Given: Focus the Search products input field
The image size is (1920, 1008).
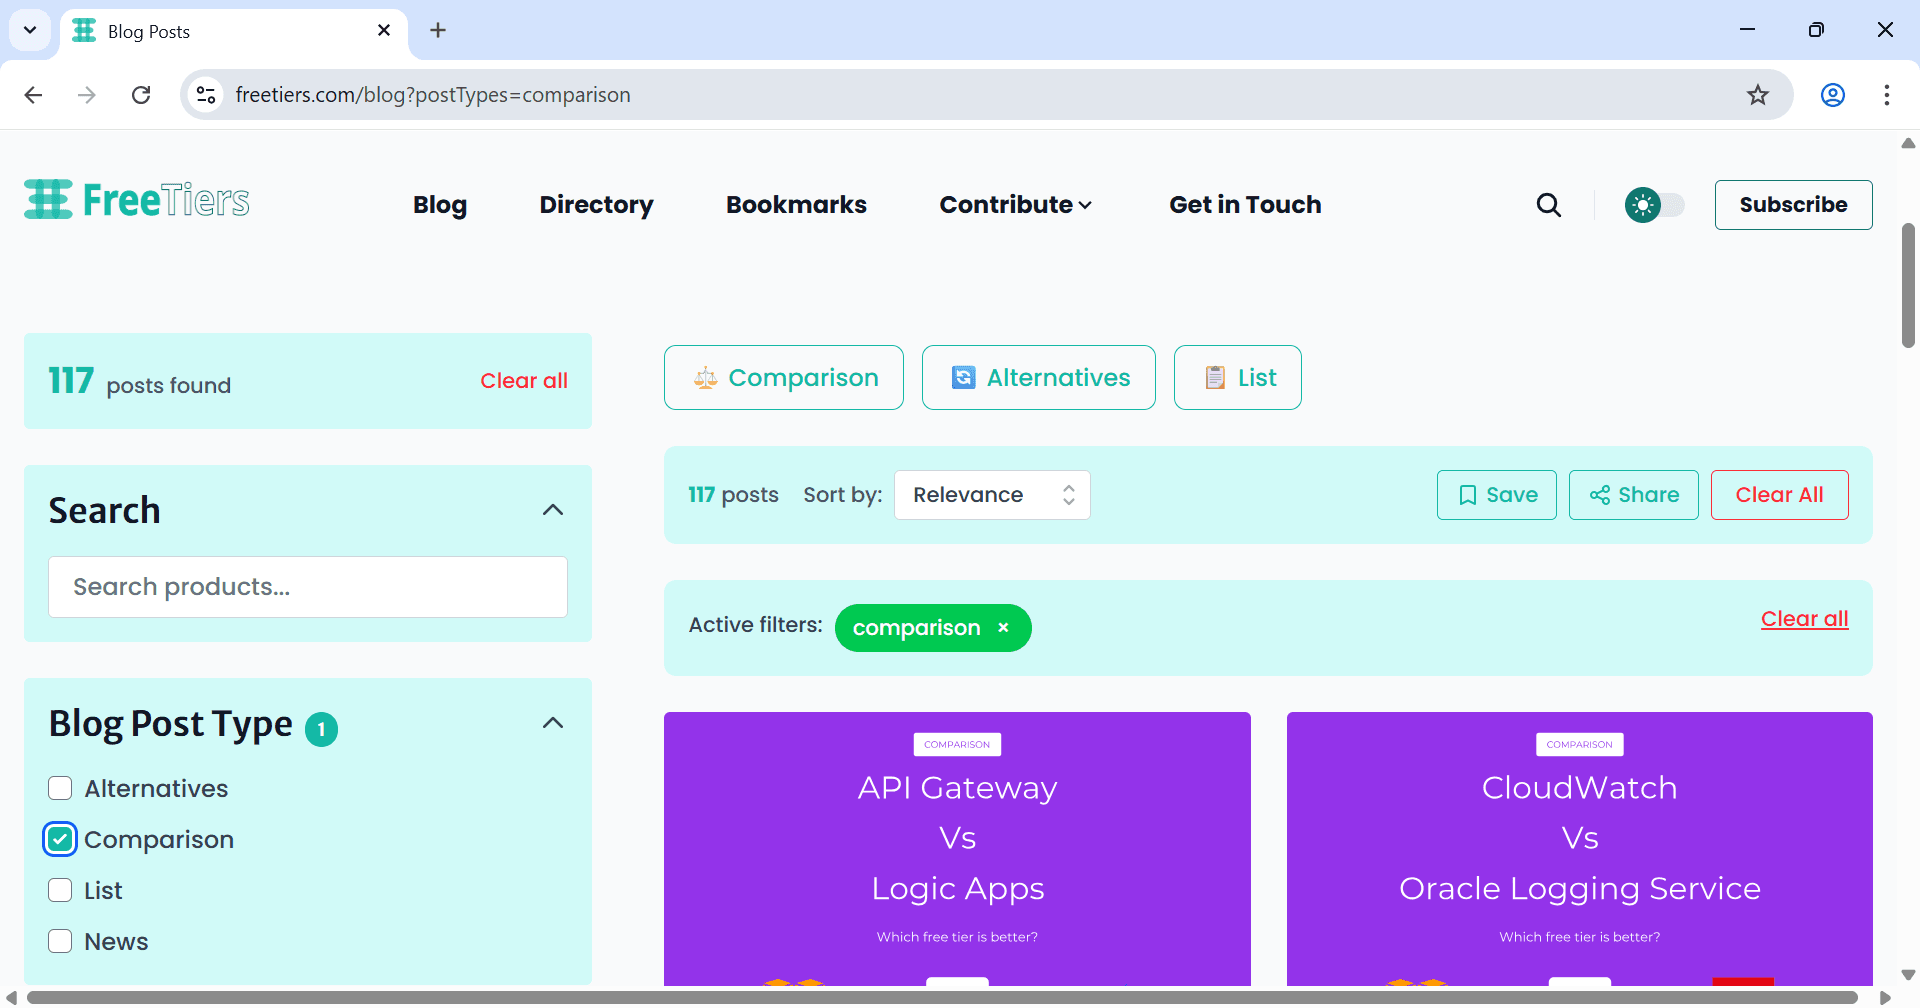Looking at the screenshot, I should pyautogui.click(x=308, y=587).
